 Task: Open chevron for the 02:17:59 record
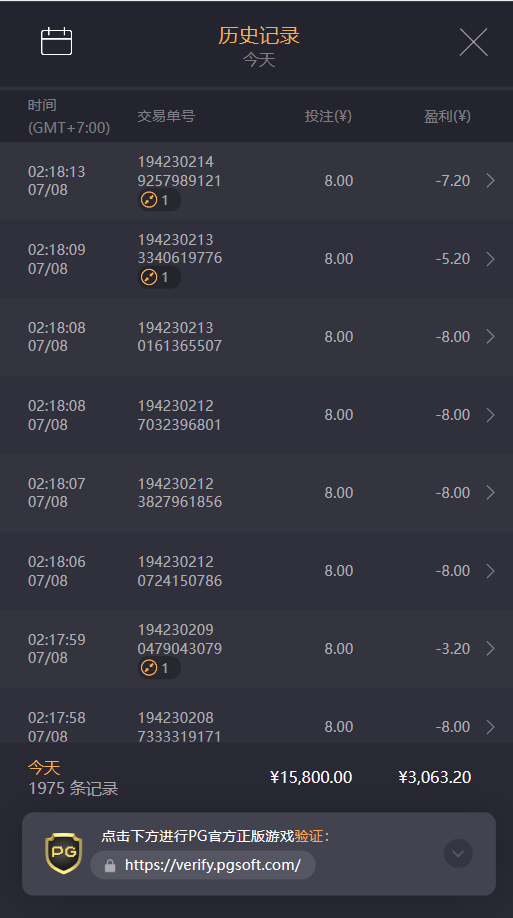pos(491,649)
